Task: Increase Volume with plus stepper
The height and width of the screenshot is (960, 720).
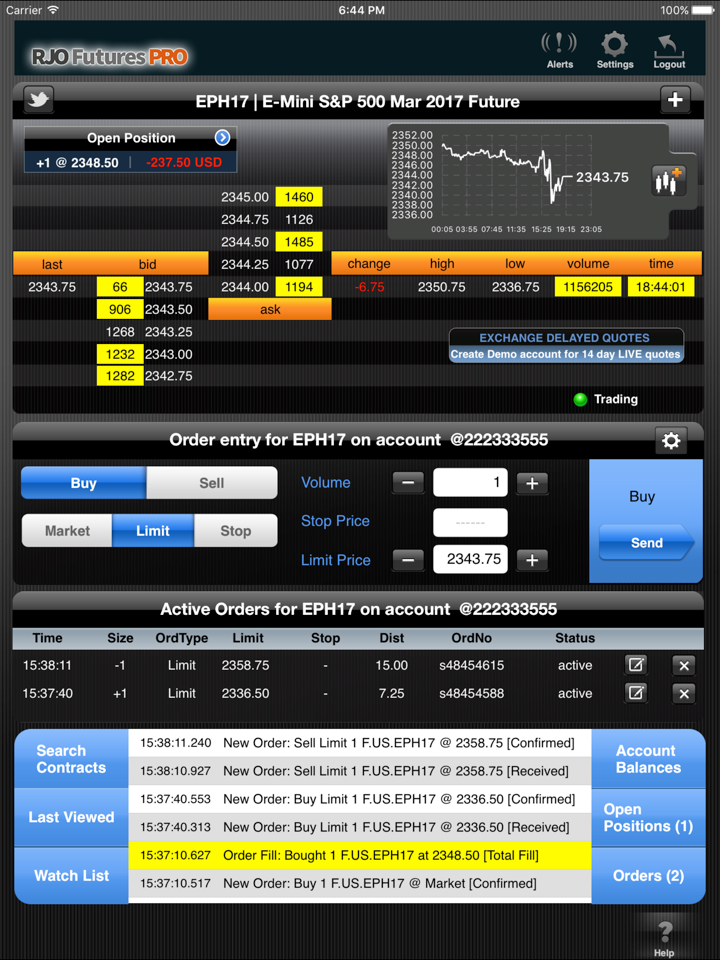Action: [x=532, y=483]
